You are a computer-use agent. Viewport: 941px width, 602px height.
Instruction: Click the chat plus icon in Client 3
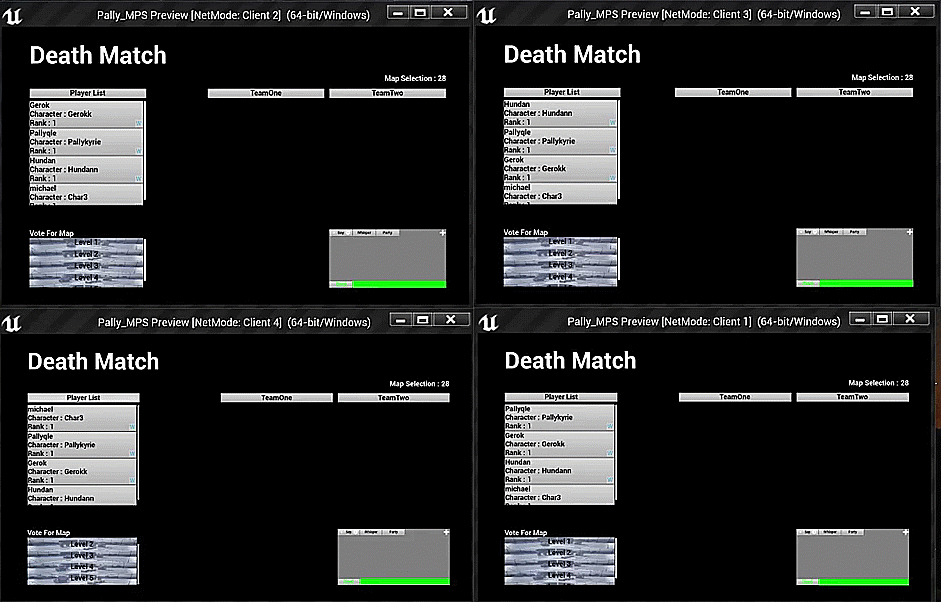tap(909, 232)
